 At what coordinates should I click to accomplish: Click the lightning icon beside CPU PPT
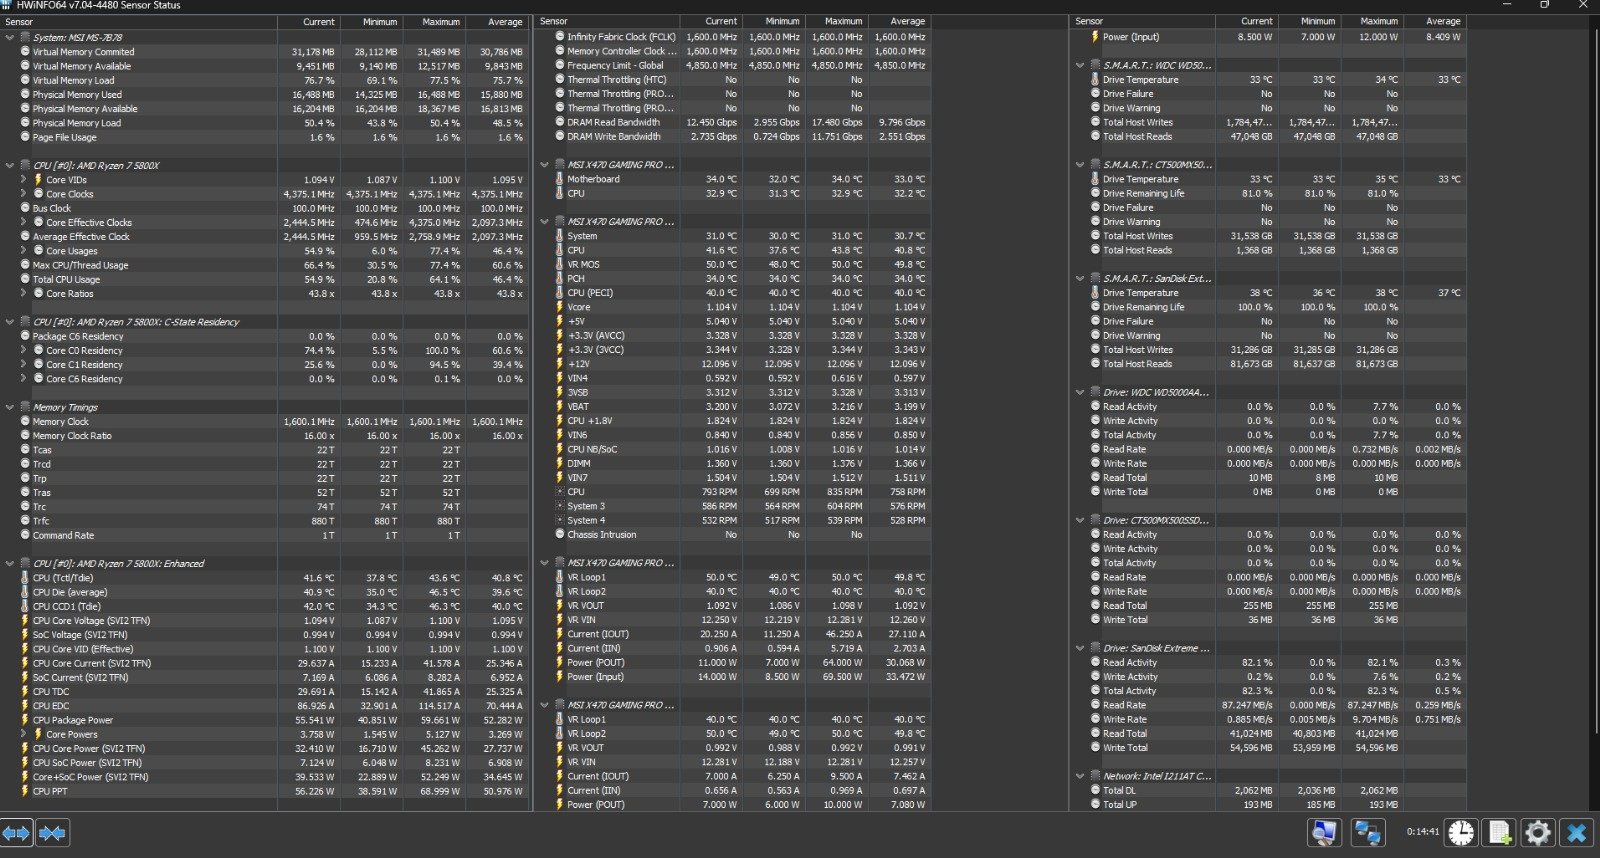click(x=25, y=791)
